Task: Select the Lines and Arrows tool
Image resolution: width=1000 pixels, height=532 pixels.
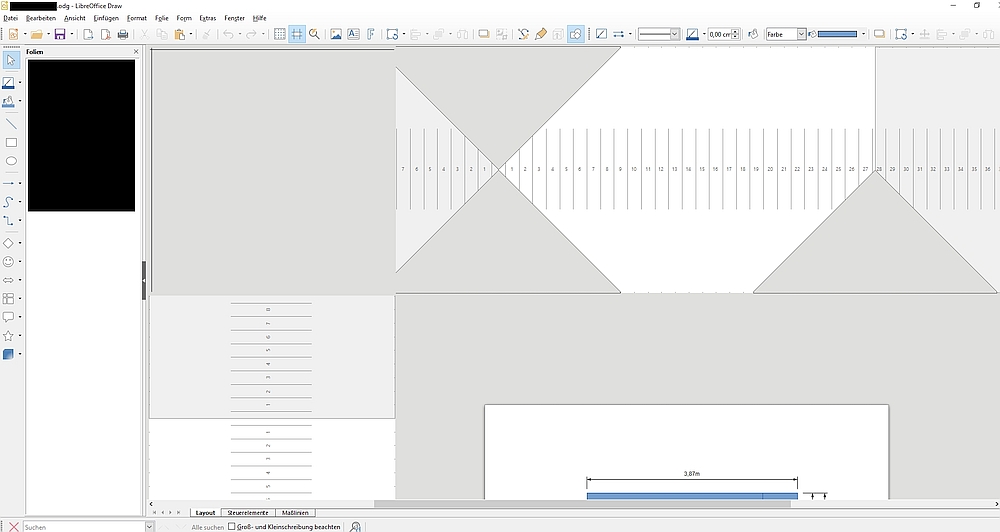Action: 8,184
